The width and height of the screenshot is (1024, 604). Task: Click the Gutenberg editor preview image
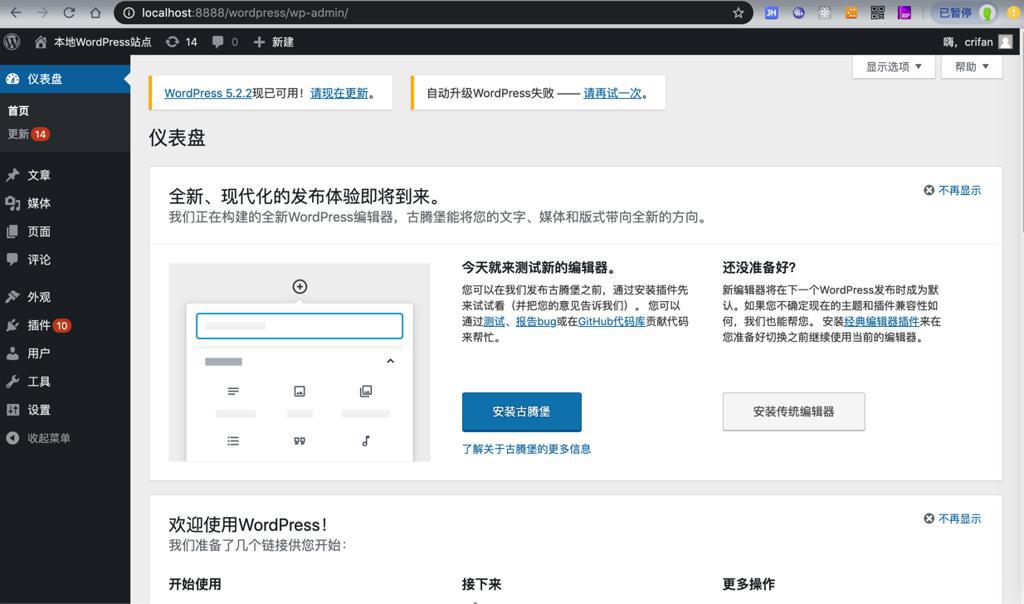coord(300,362)
